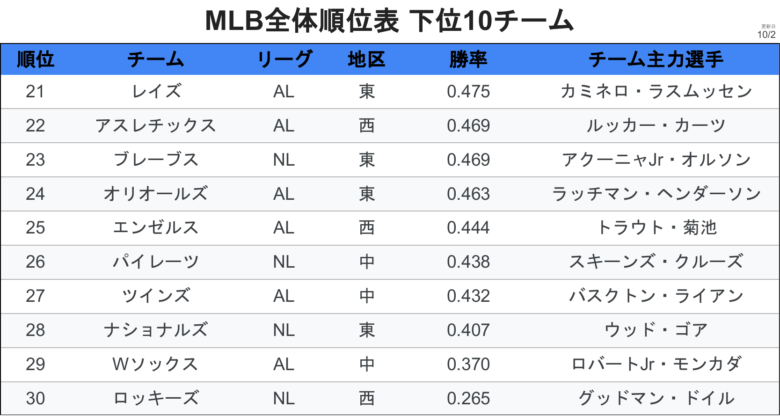Select the レイズ team cell
Image resolution: width=780 pixels, height=416 pixels.
click(155, 92)
